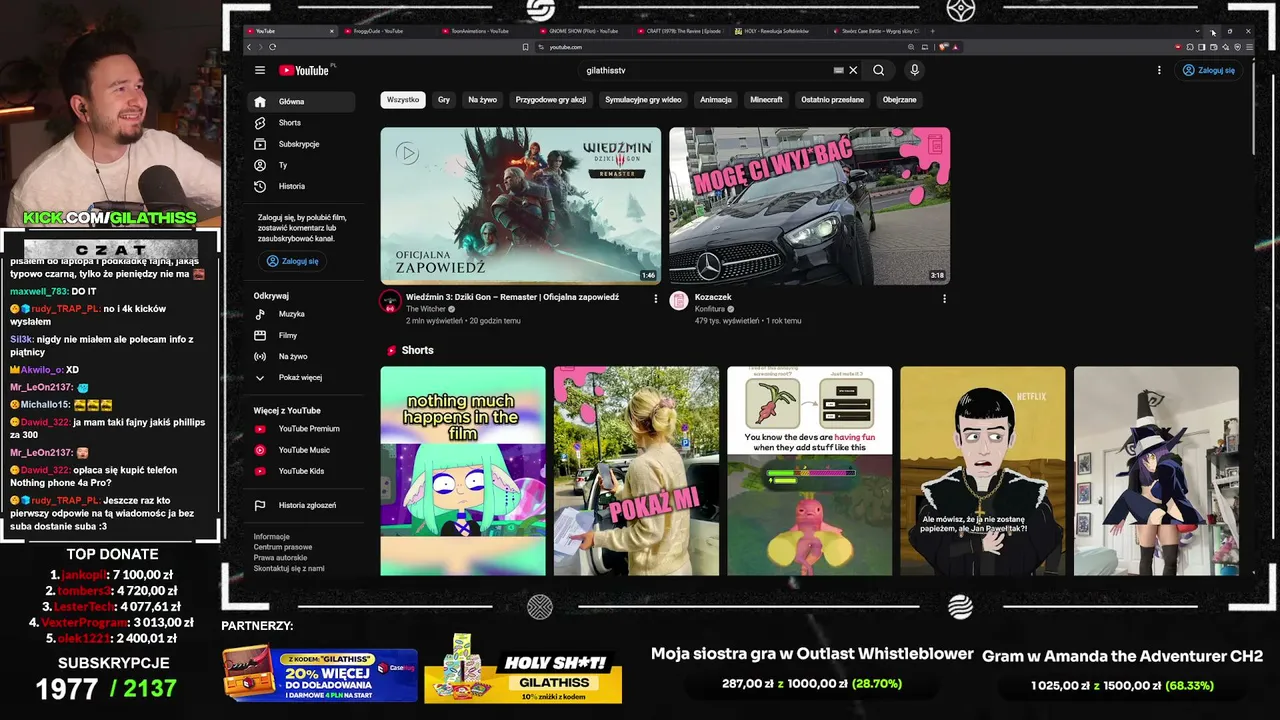Open the on-screen keyboard icon in search
Screen dimensions: 1280x720
click(839, 70)
